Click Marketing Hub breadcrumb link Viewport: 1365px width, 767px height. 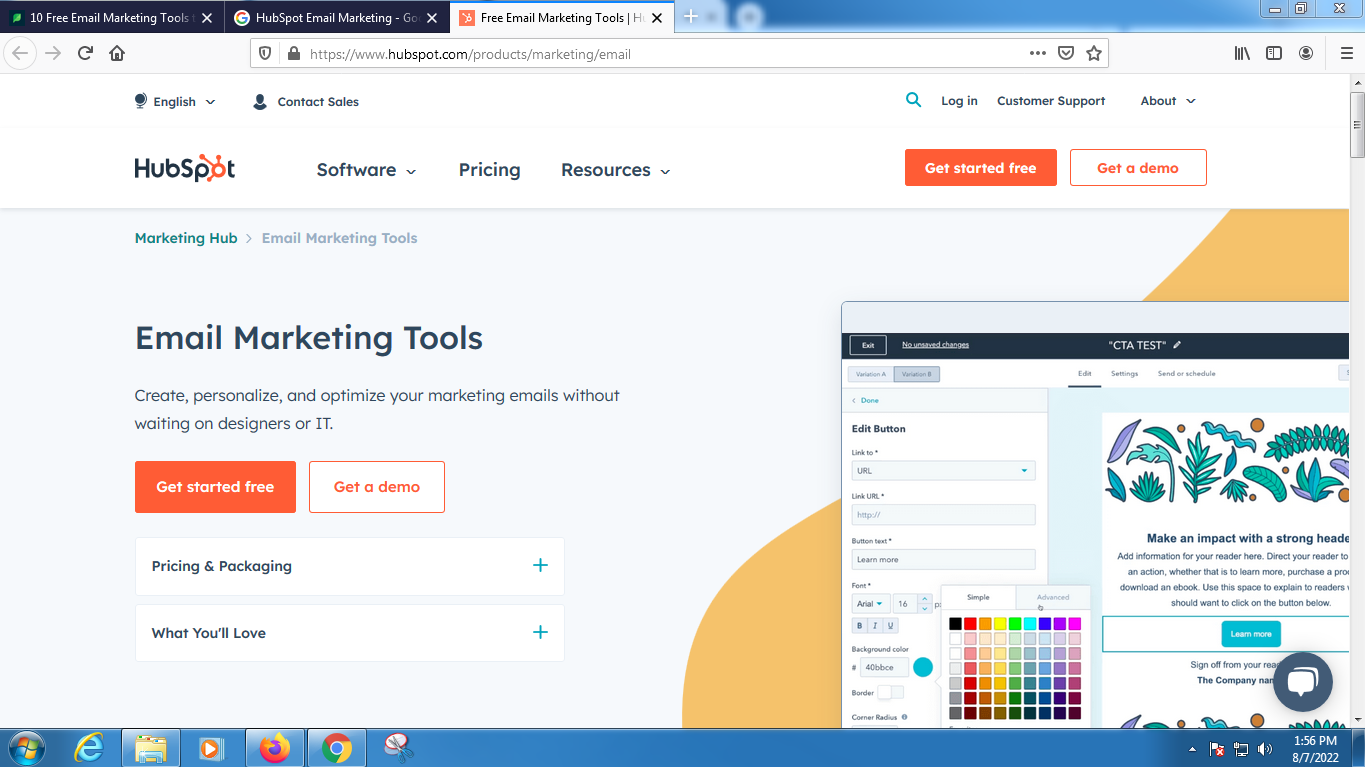click(186, 238)
